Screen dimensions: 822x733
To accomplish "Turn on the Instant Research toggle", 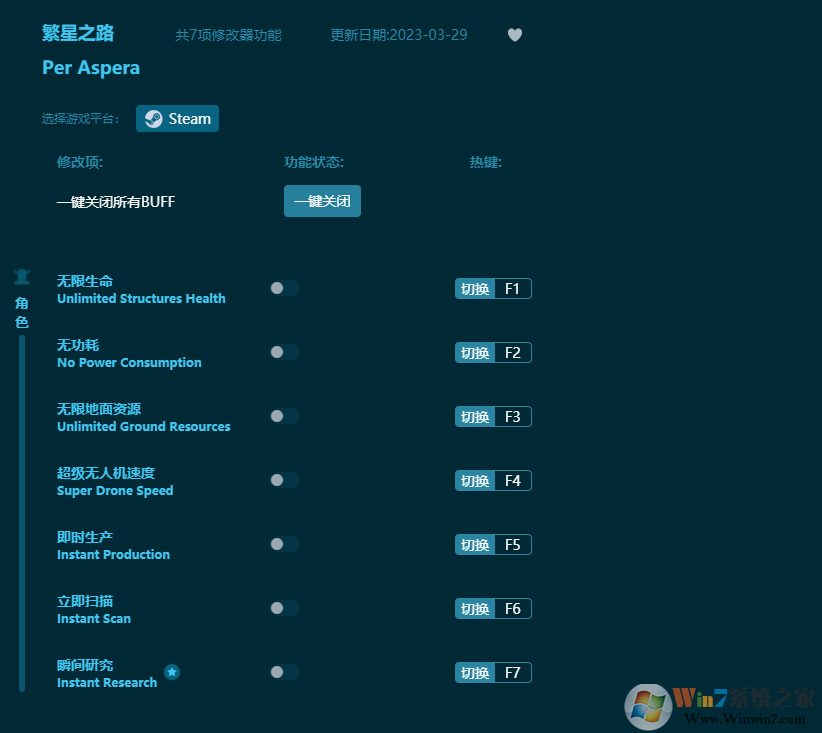I will 284,672.
